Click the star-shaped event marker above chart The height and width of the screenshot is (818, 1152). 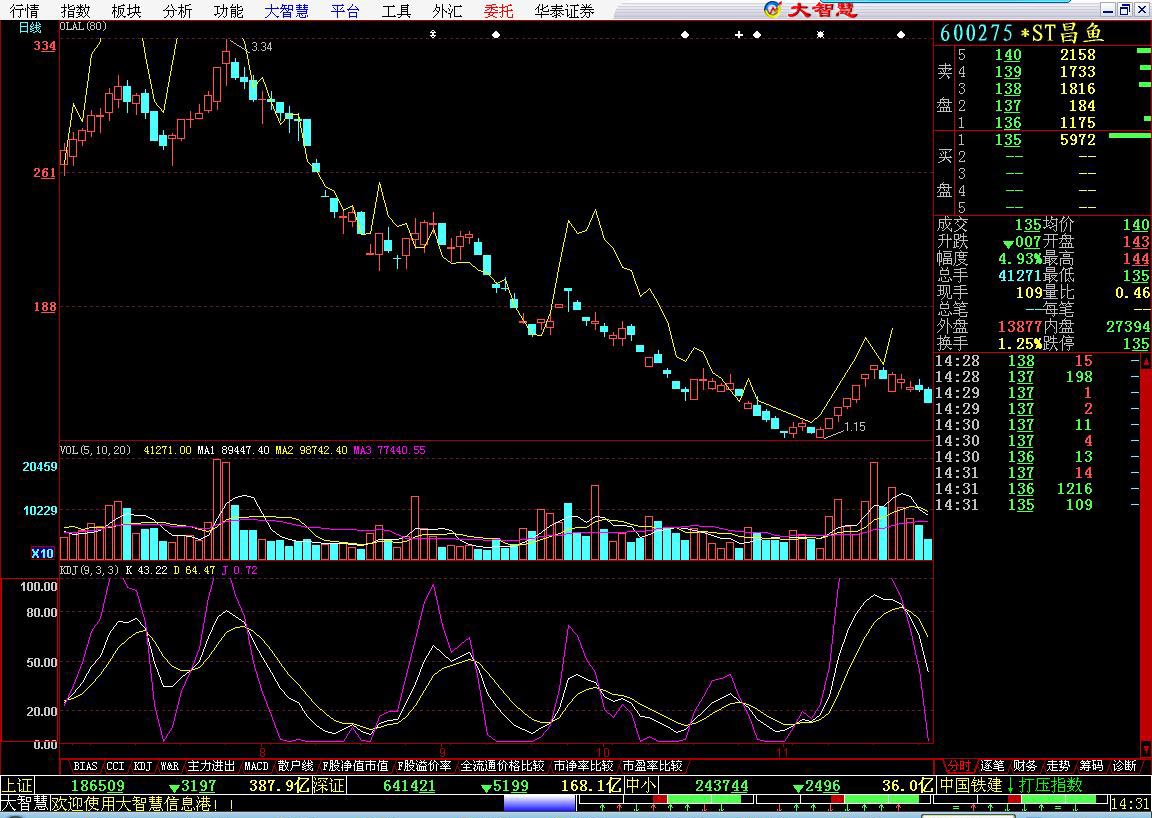point(820,34)
